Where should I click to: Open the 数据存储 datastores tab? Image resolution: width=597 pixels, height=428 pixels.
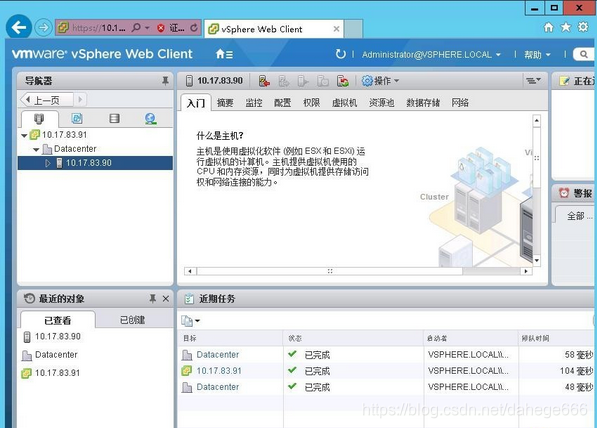(x=423, y=103)
